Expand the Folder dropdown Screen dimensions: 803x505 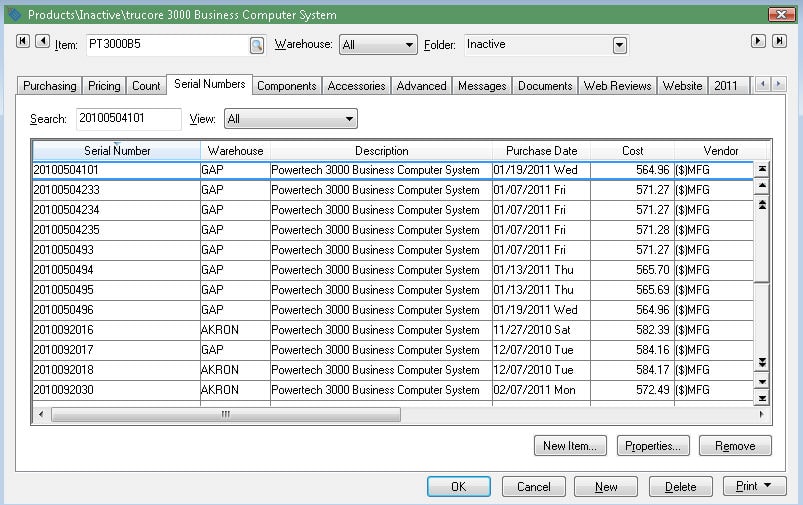pos(619,45)
